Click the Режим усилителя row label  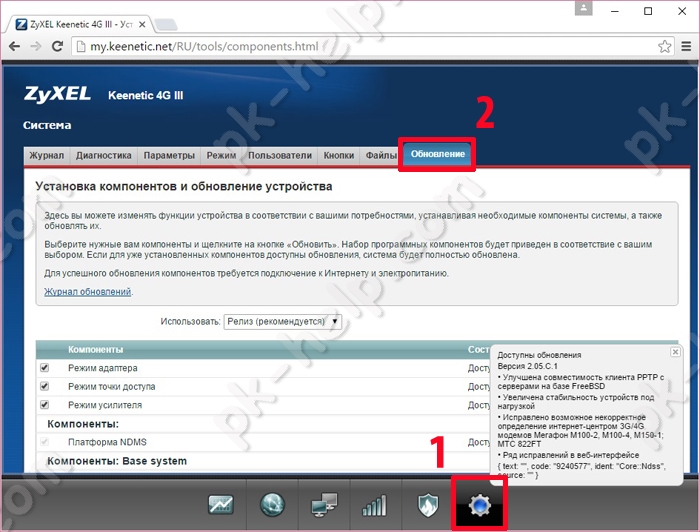point(105,405)
